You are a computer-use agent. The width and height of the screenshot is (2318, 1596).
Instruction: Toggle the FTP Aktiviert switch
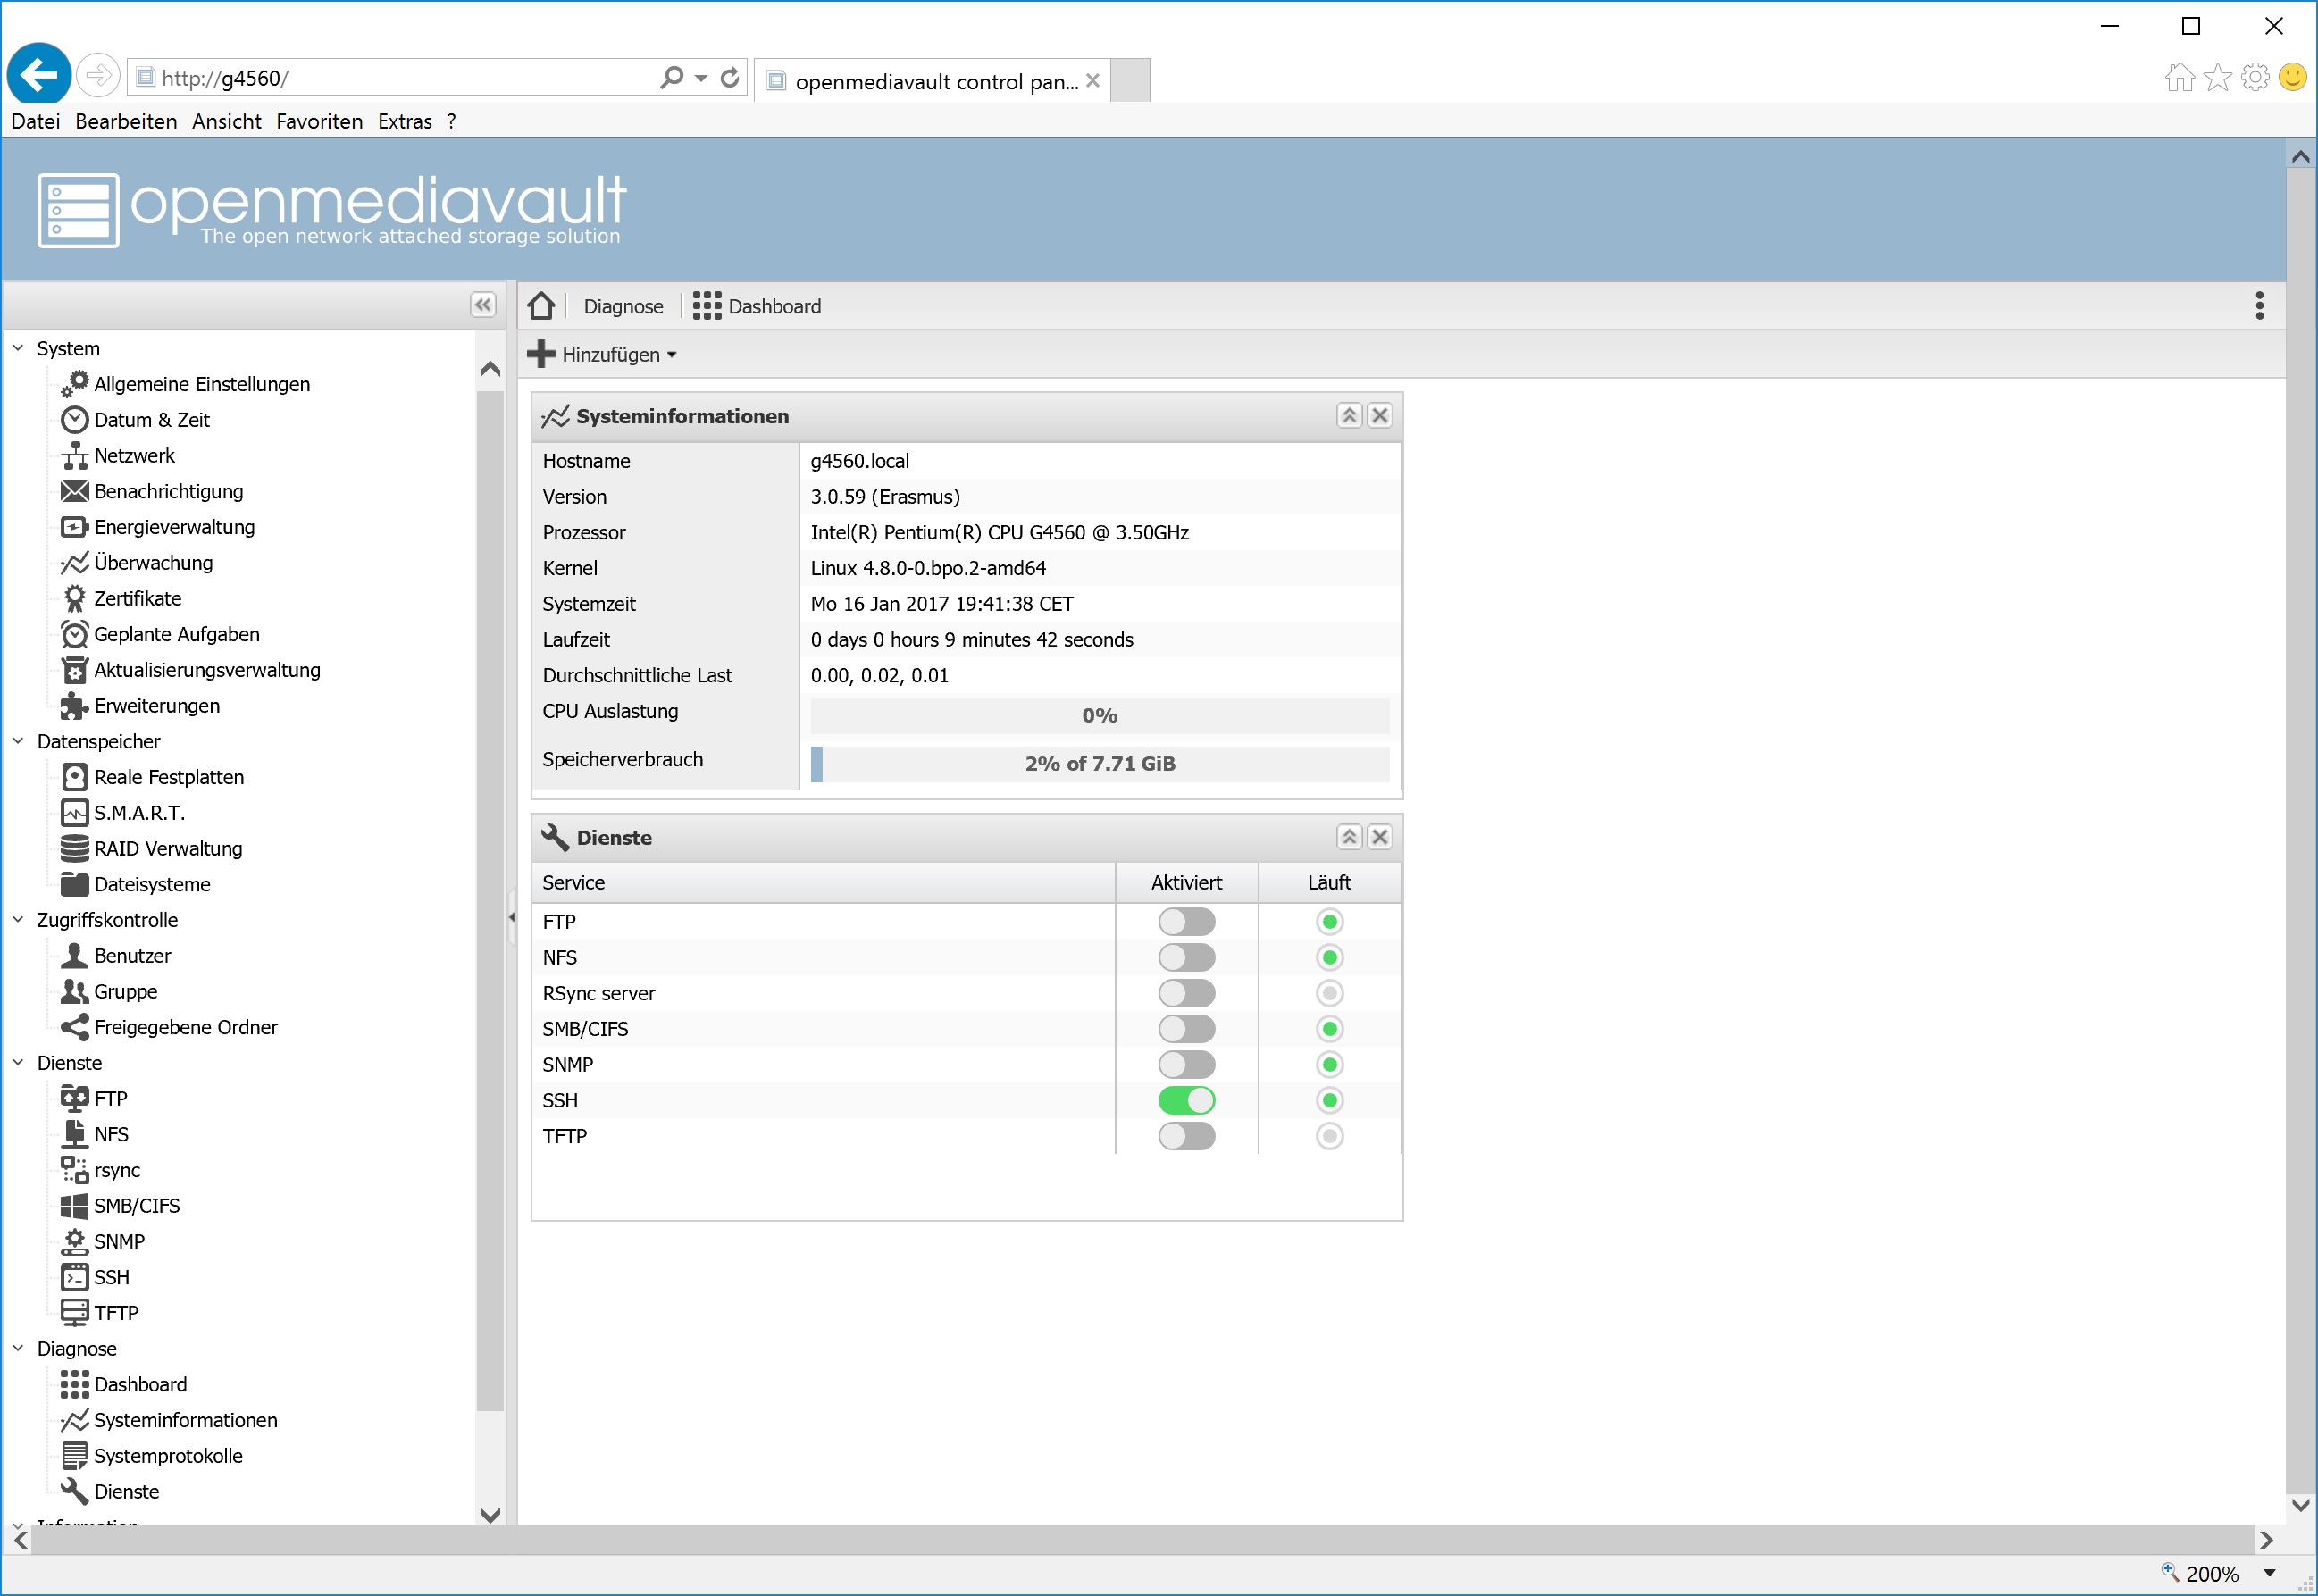(x=1186, y=922)
